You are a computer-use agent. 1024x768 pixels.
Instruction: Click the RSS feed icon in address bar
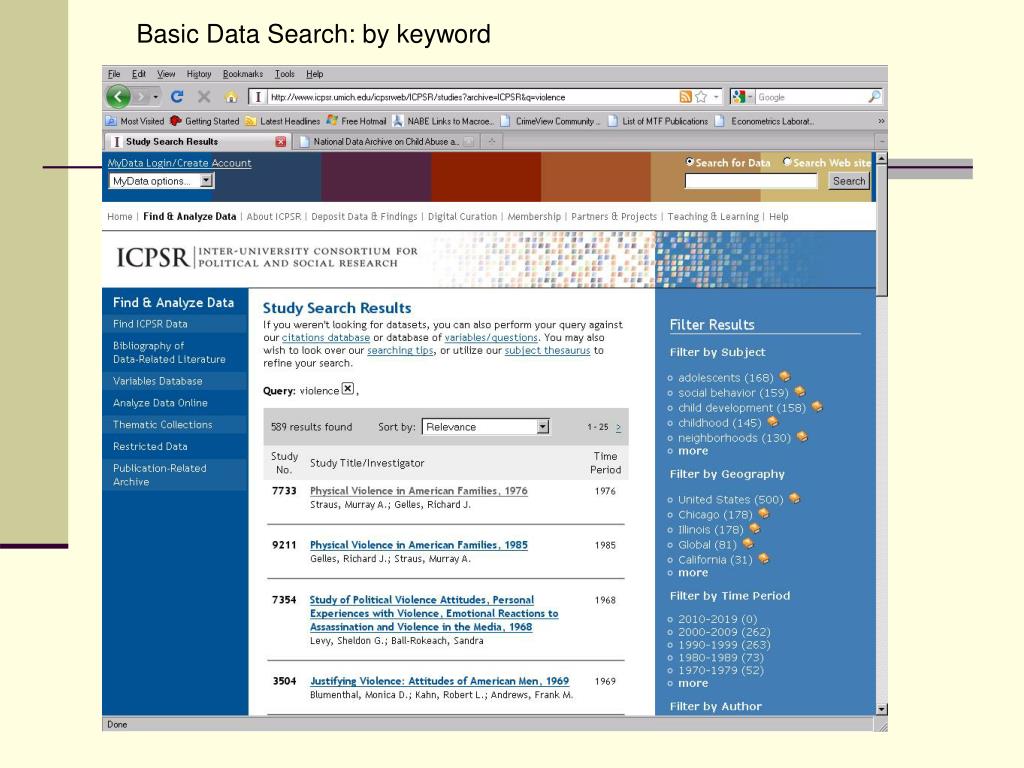coord(685,97)
